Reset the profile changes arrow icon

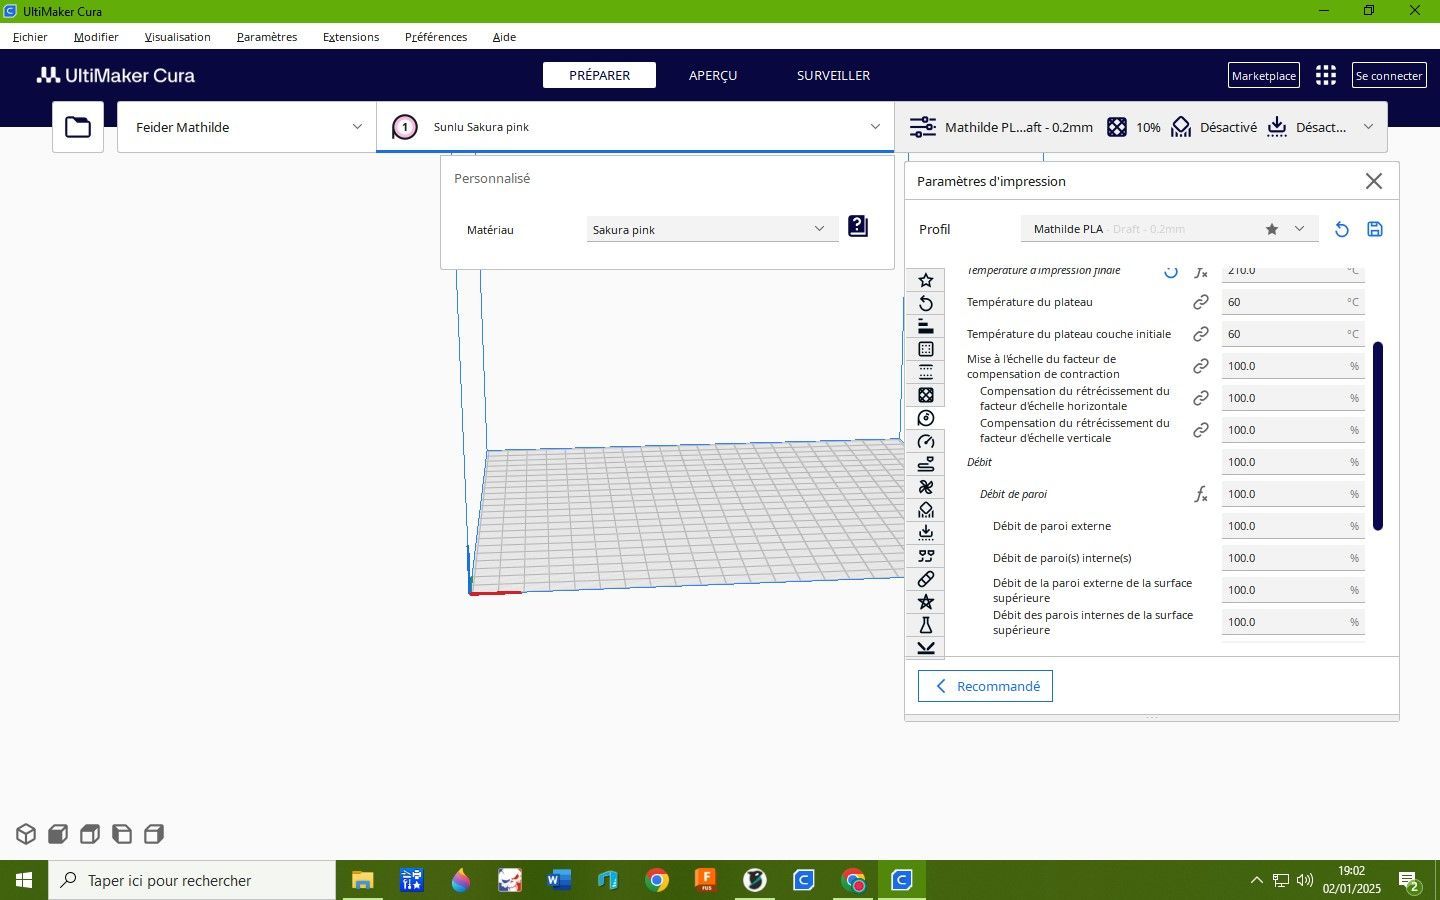click(x=1342, y=229)
